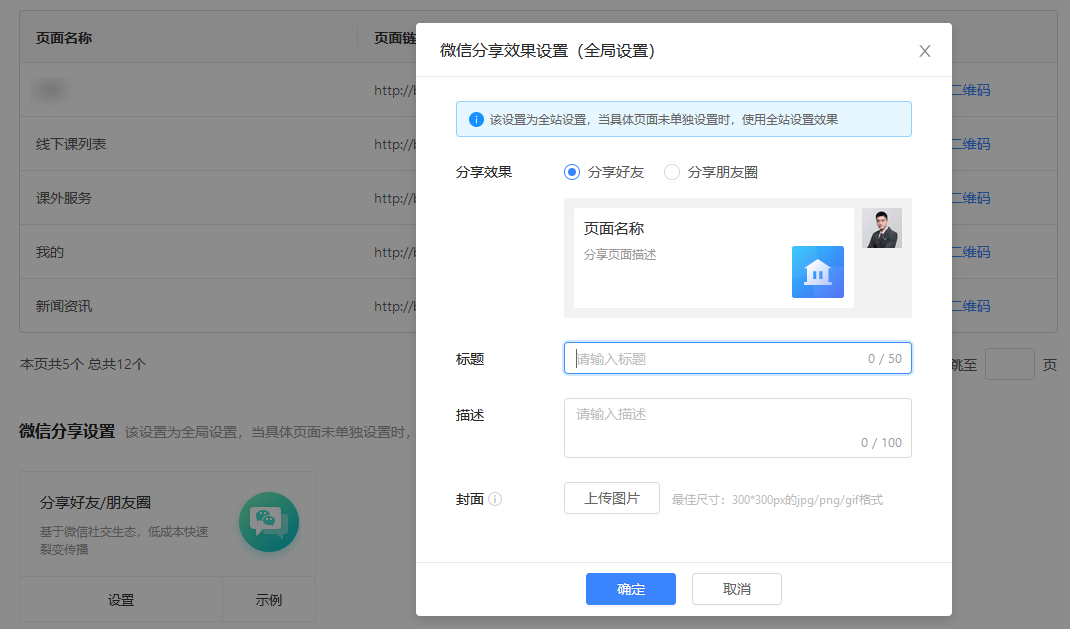1070x629 pixels.
Task: Open 示例 under the share card
Action: 268,600
